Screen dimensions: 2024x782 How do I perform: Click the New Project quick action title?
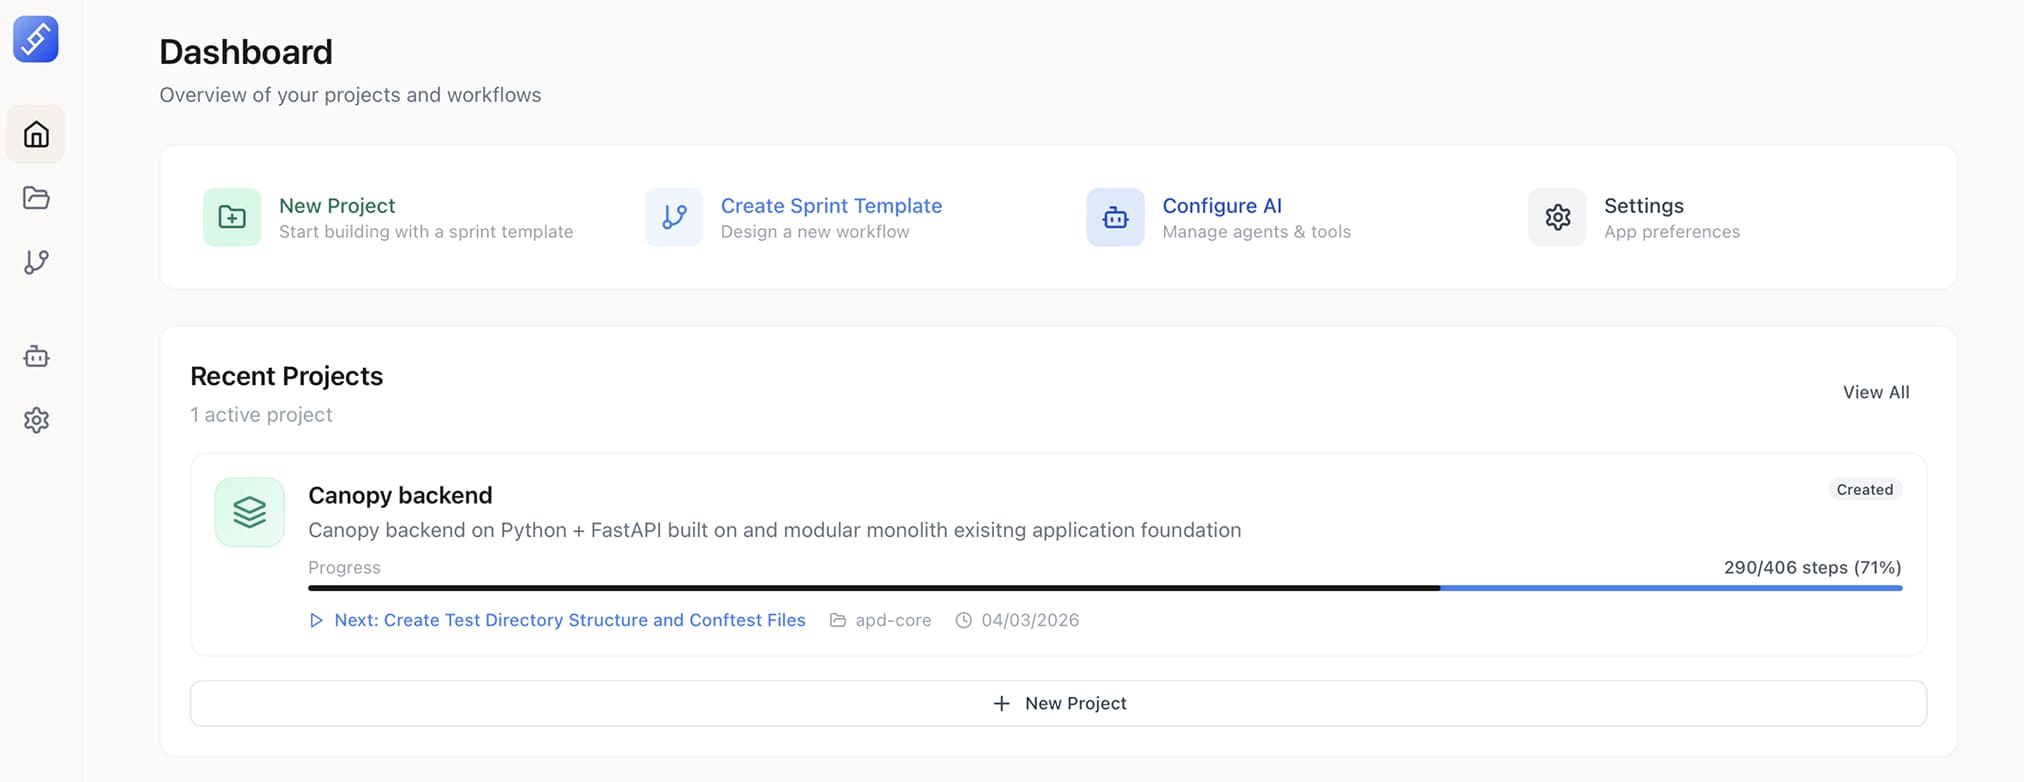(337, 206)
